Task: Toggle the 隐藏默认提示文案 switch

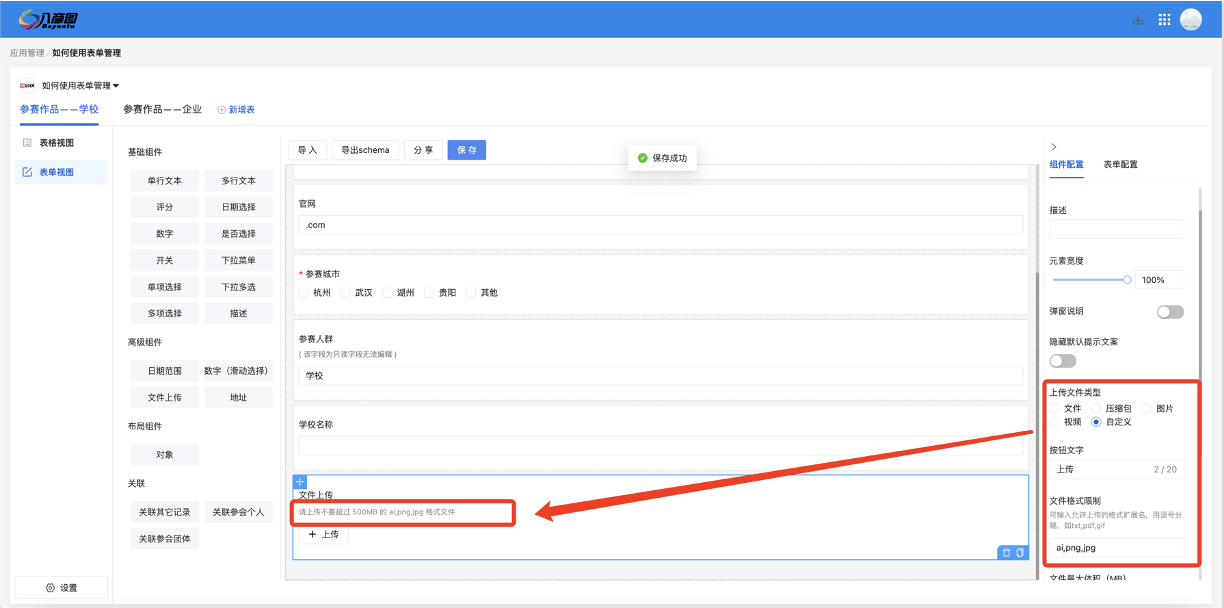Action: tap(1062, 360)
